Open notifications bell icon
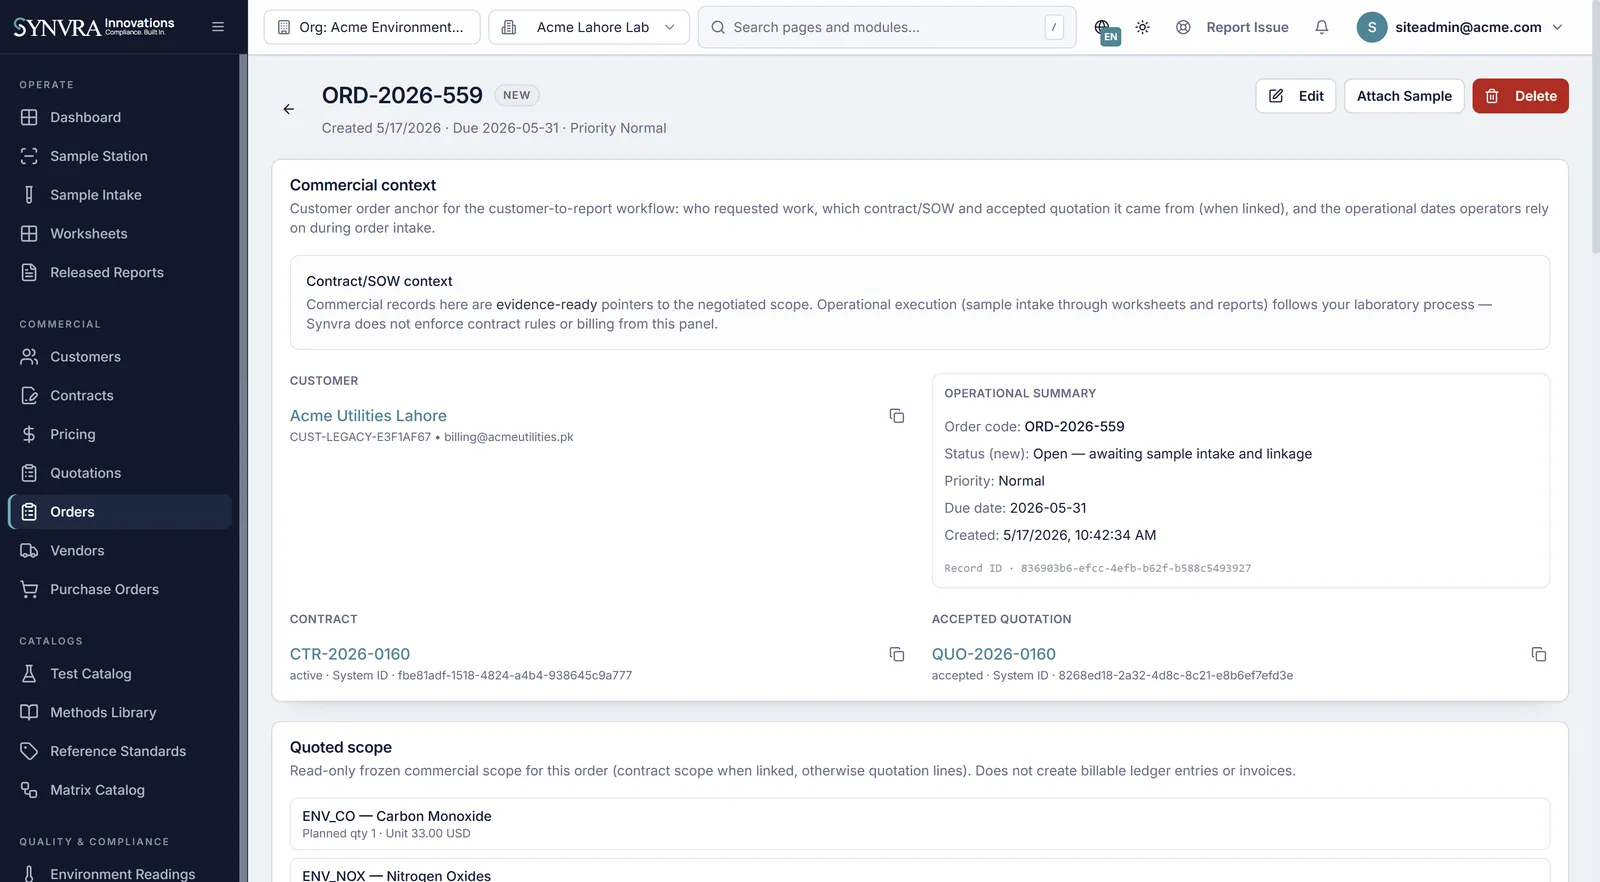 click(1322, 27)
